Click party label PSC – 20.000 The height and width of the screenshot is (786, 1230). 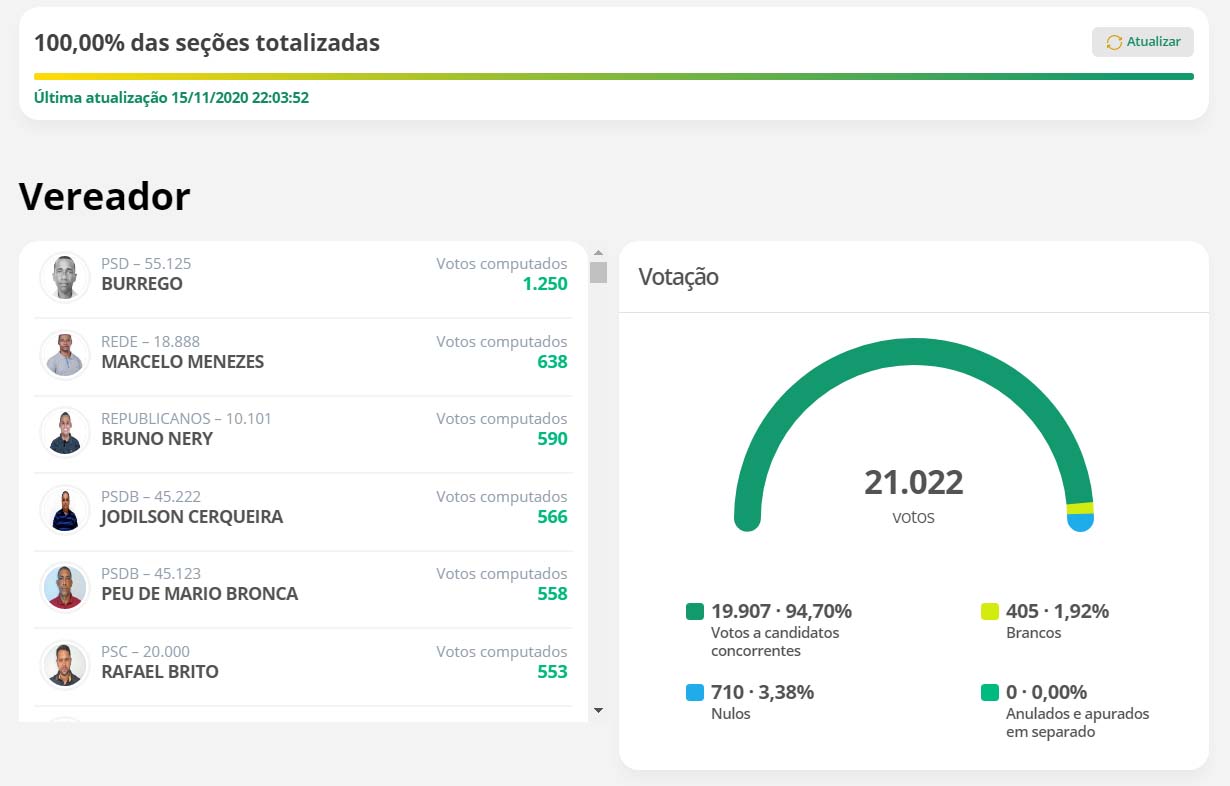(x=145, y=652)
